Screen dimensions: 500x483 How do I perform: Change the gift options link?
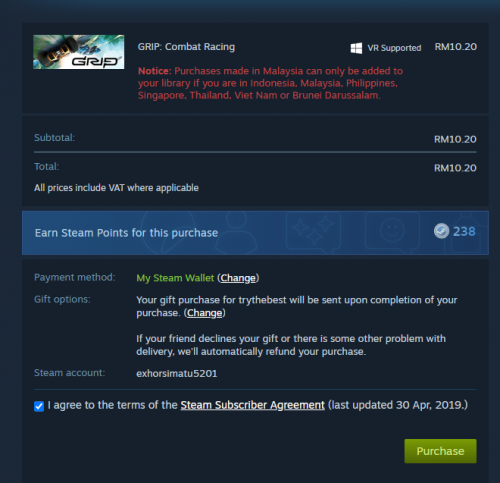(204, 313)
